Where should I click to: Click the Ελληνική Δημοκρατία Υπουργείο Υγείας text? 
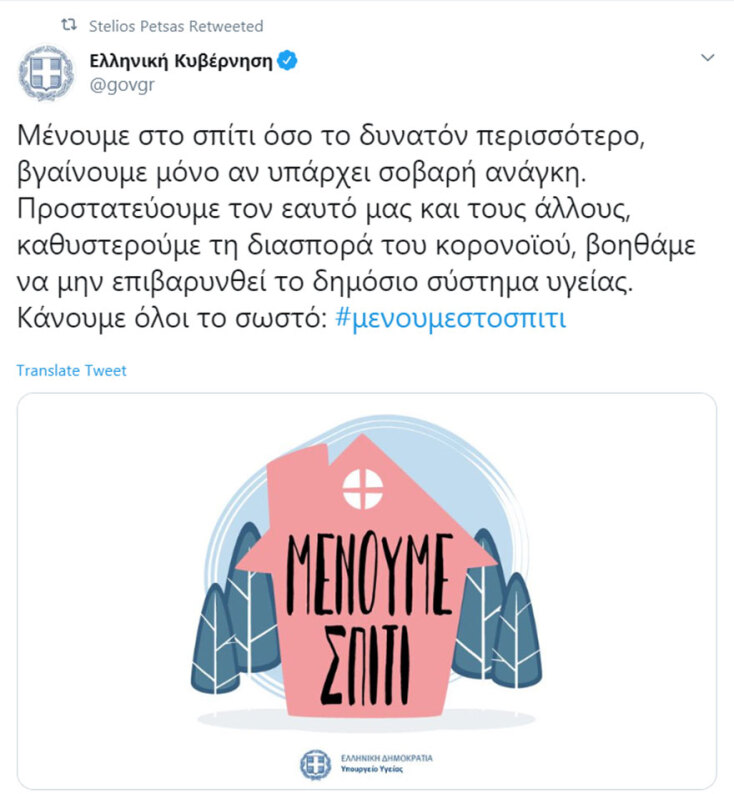coord(387,764)
